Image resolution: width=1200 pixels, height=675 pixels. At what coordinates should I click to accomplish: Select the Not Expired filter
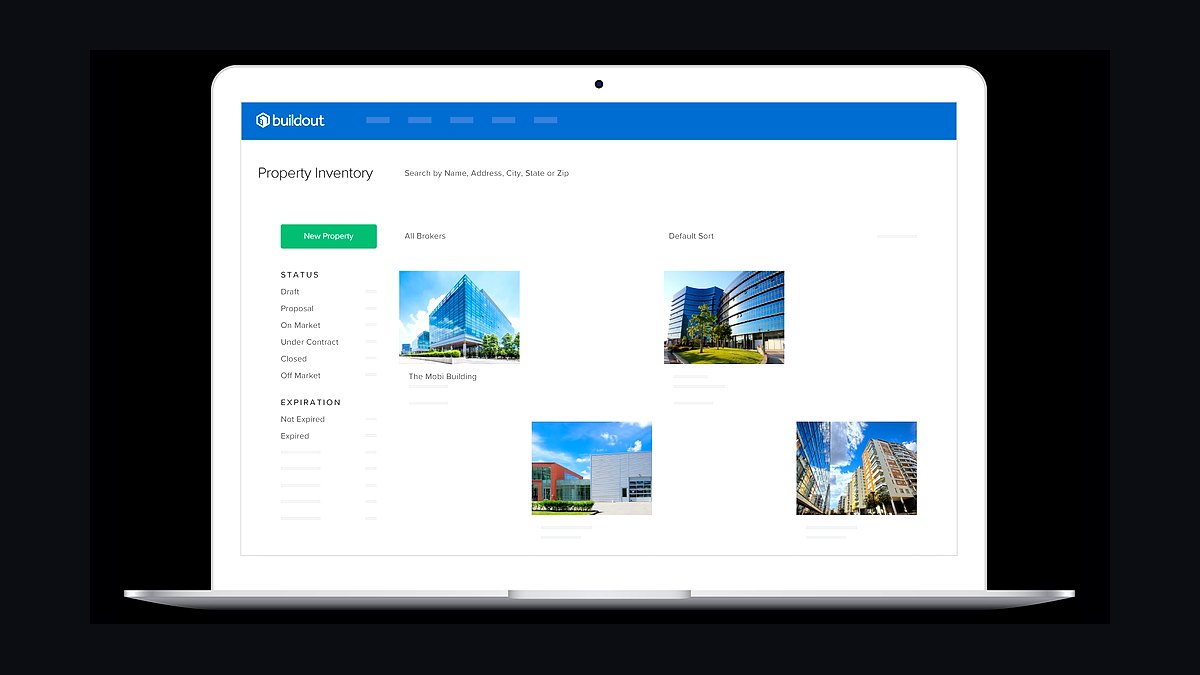302,419
